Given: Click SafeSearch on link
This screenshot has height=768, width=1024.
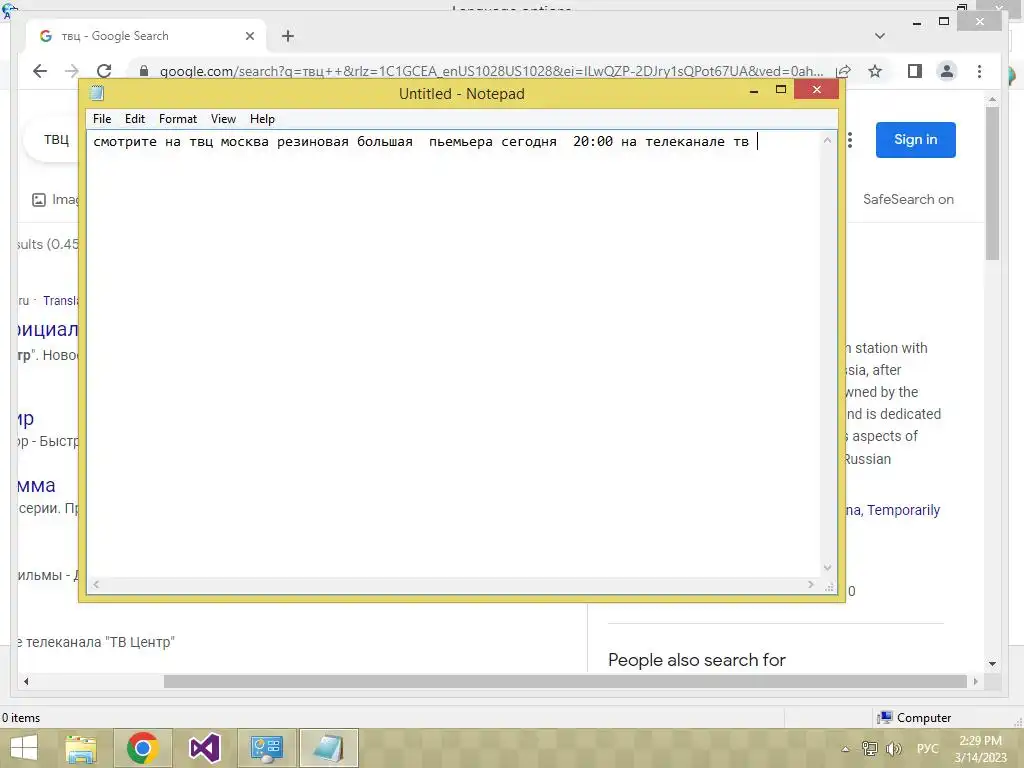Looking at the screenshot, I should [908, 199].
